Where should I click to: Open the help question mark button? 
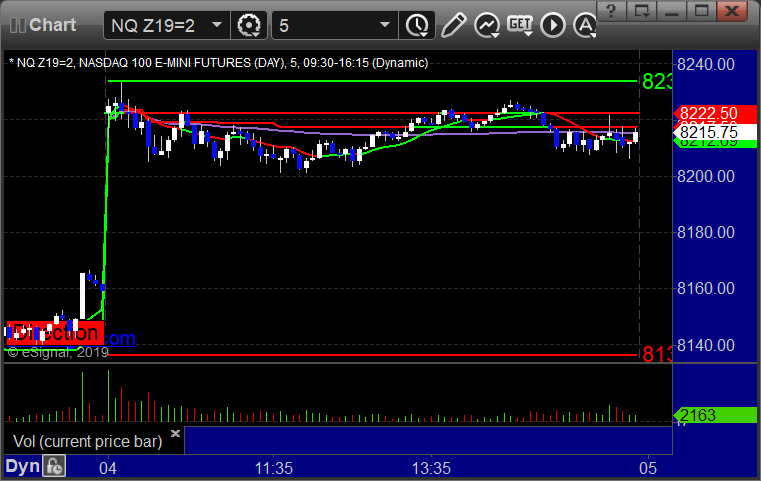pos(611,10)
